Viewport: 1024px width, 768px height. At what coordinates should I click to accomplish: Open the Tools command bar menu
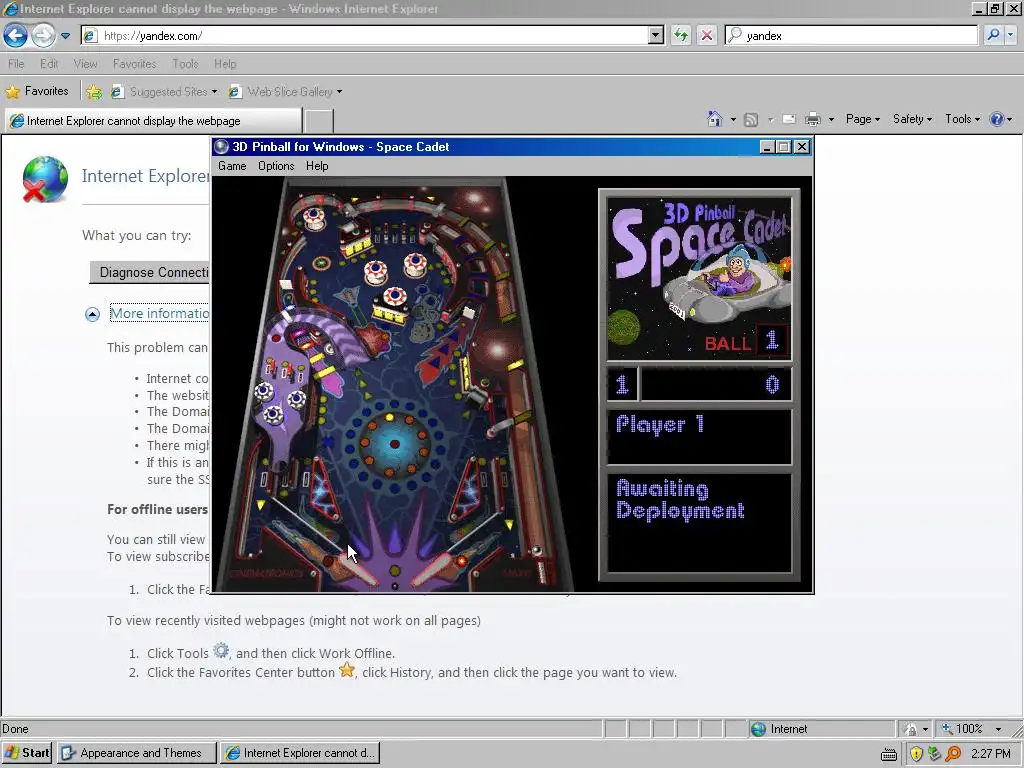[x=963, y=119]
